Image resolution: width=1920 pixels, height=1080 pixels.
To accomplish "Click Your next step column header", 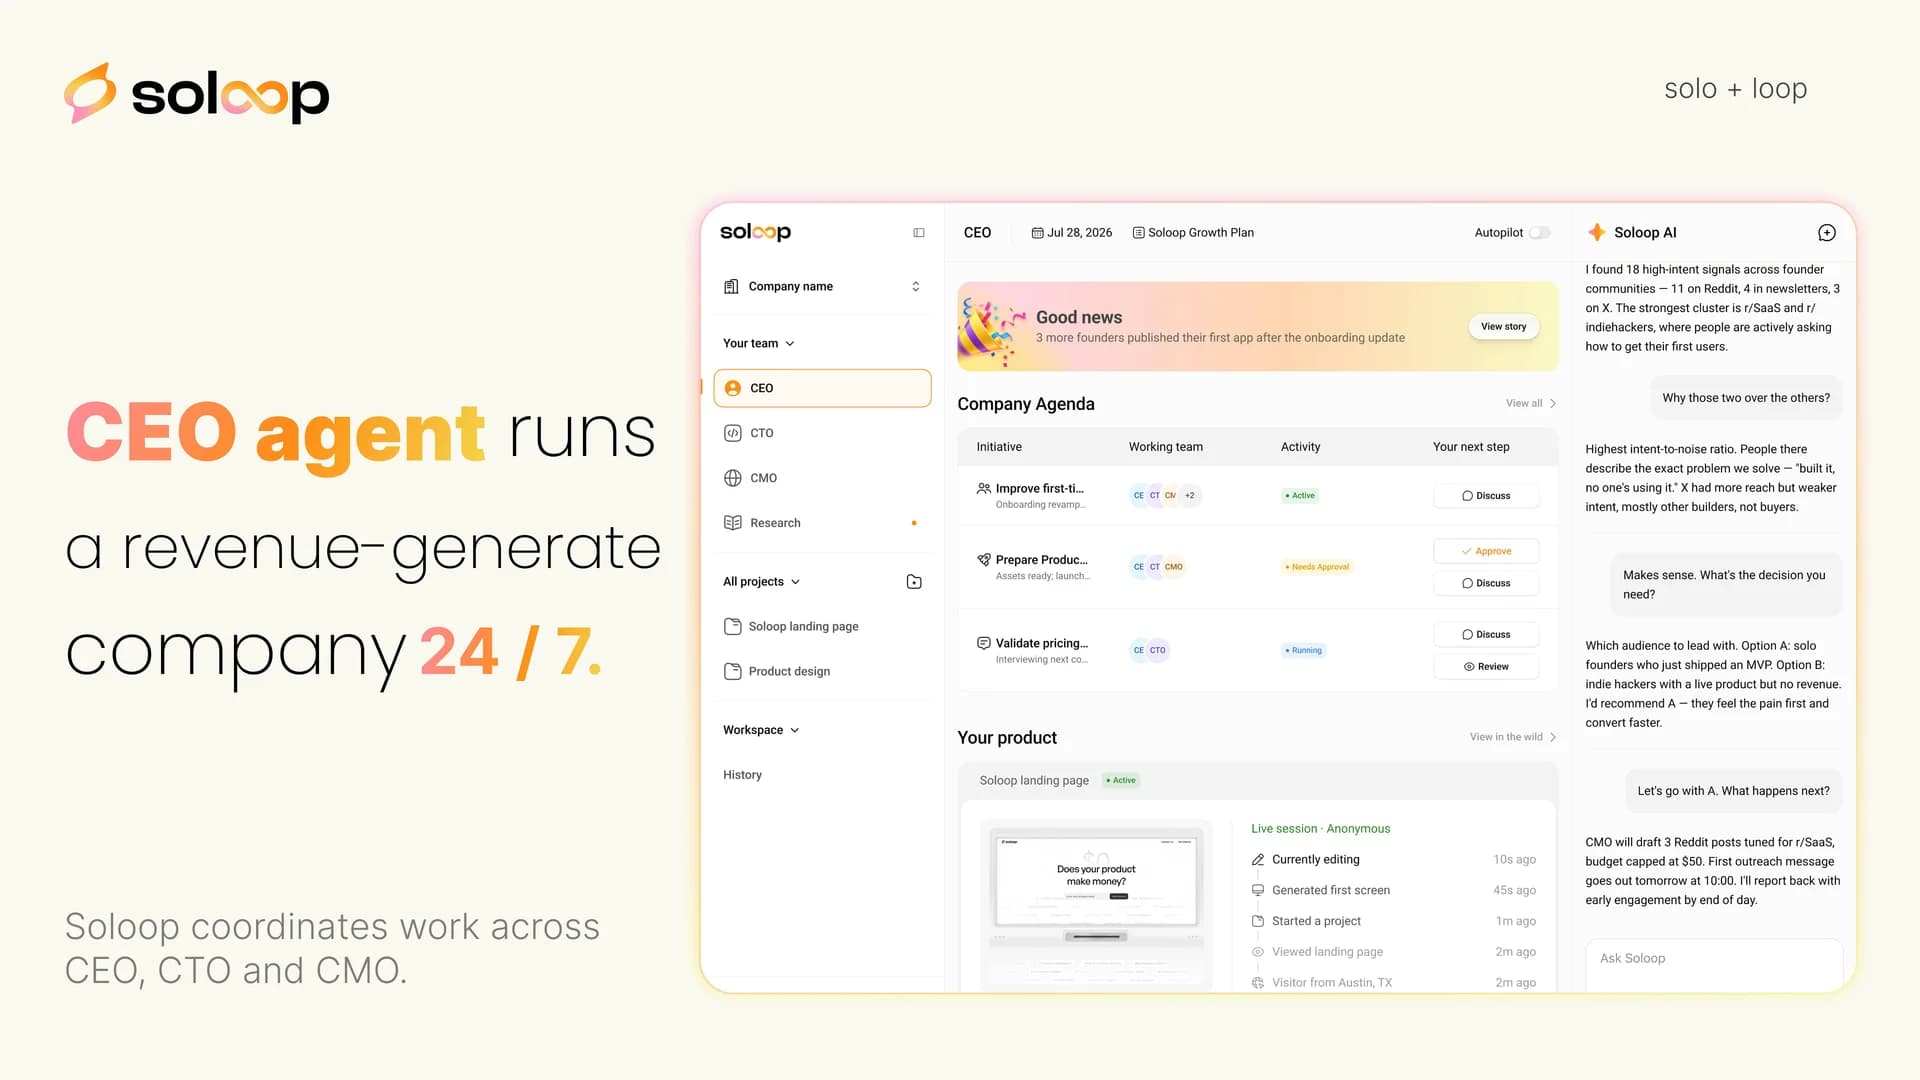I will [1471, 447].
